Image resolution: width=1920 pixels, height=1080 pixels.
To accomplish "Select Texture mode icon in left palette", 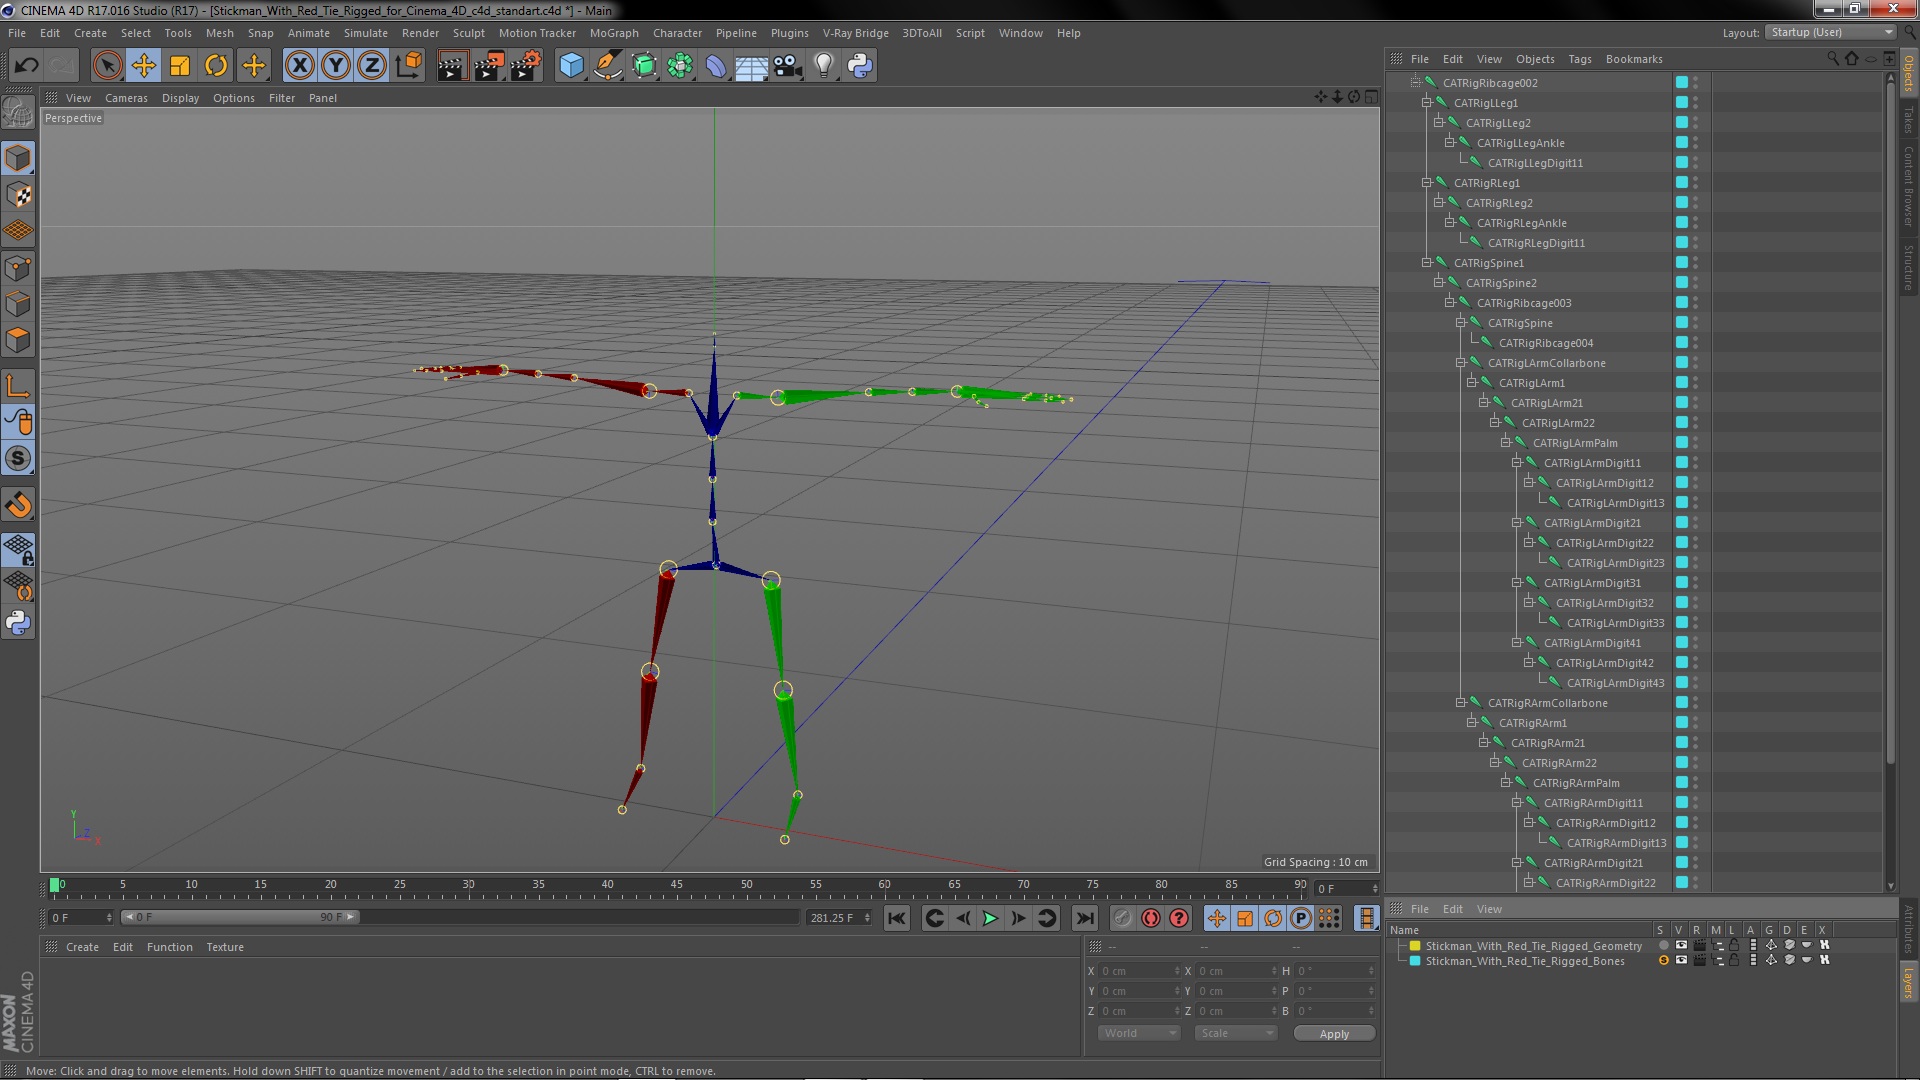I will (x=18, y=195).
